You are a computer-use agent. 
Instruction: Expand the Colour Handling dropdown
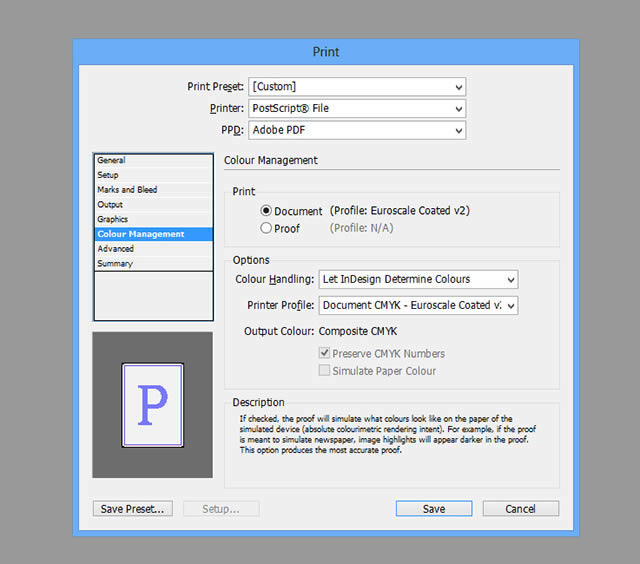tap(418, 280)
